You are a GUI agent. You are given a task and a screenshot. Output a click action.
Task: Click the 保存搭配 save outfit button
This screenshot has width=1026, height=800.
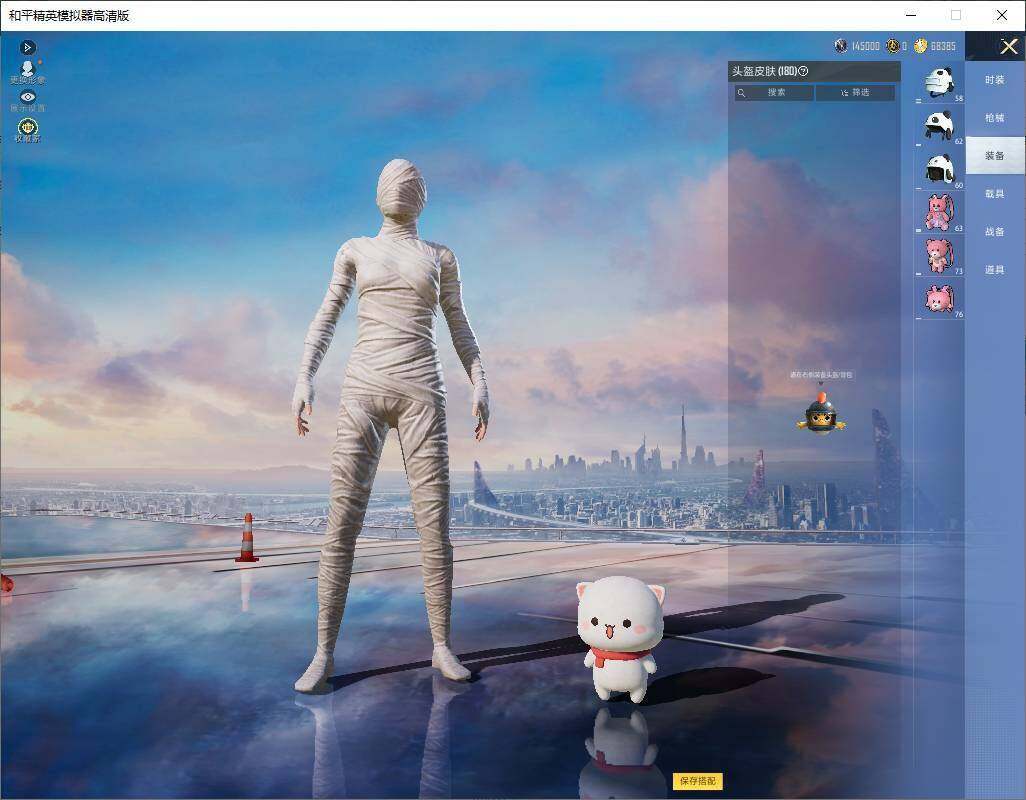pos(698,780)
